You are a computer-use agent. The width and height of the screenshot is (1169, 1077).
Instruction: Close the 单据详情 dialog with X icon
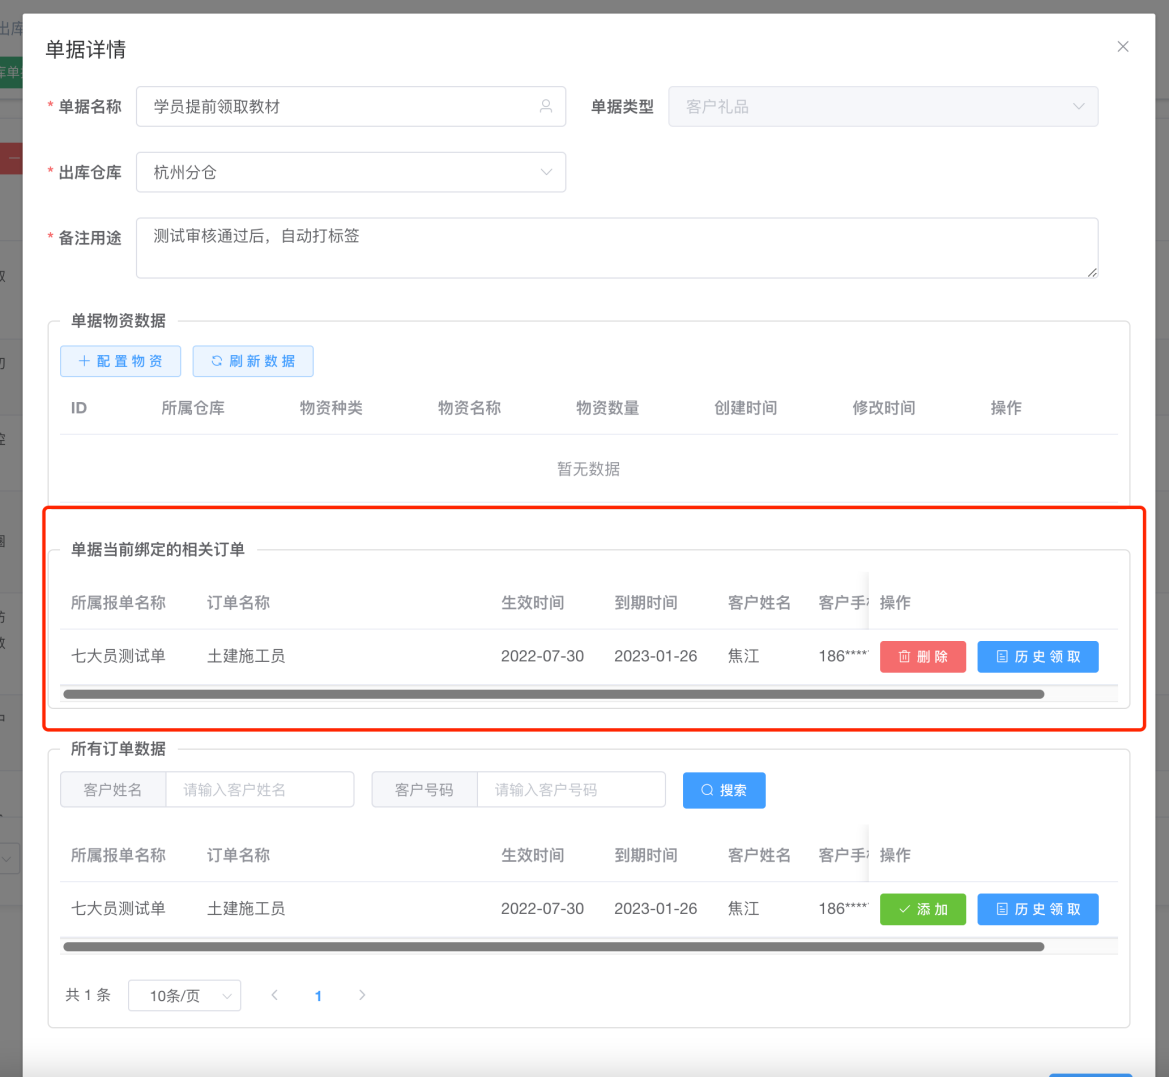pos(1123,47)
